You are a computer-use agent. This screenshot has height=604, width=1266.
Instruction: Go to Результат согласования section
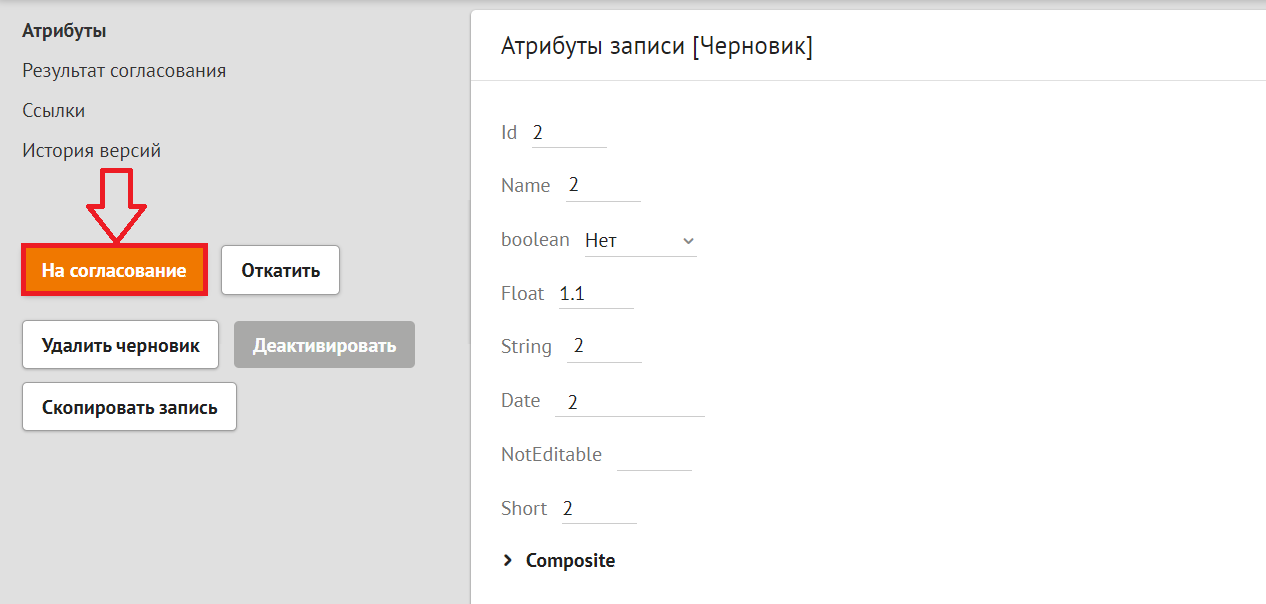(124, 71)
